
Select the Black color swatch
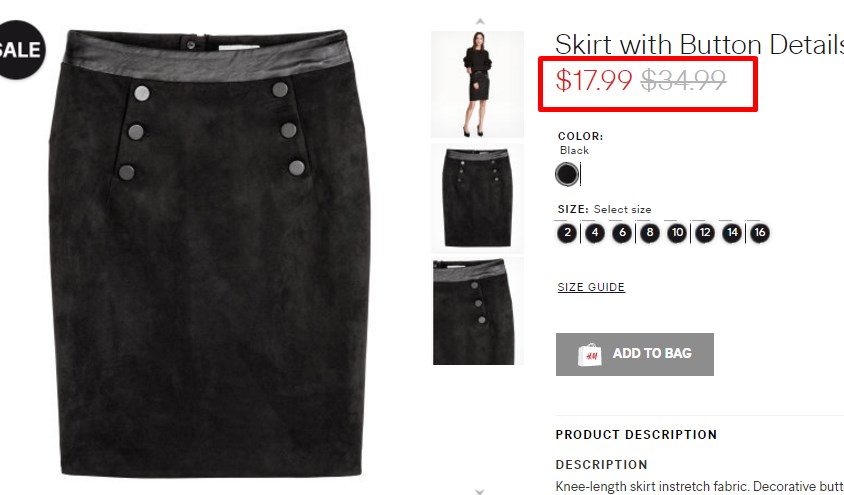coord(567,174)
